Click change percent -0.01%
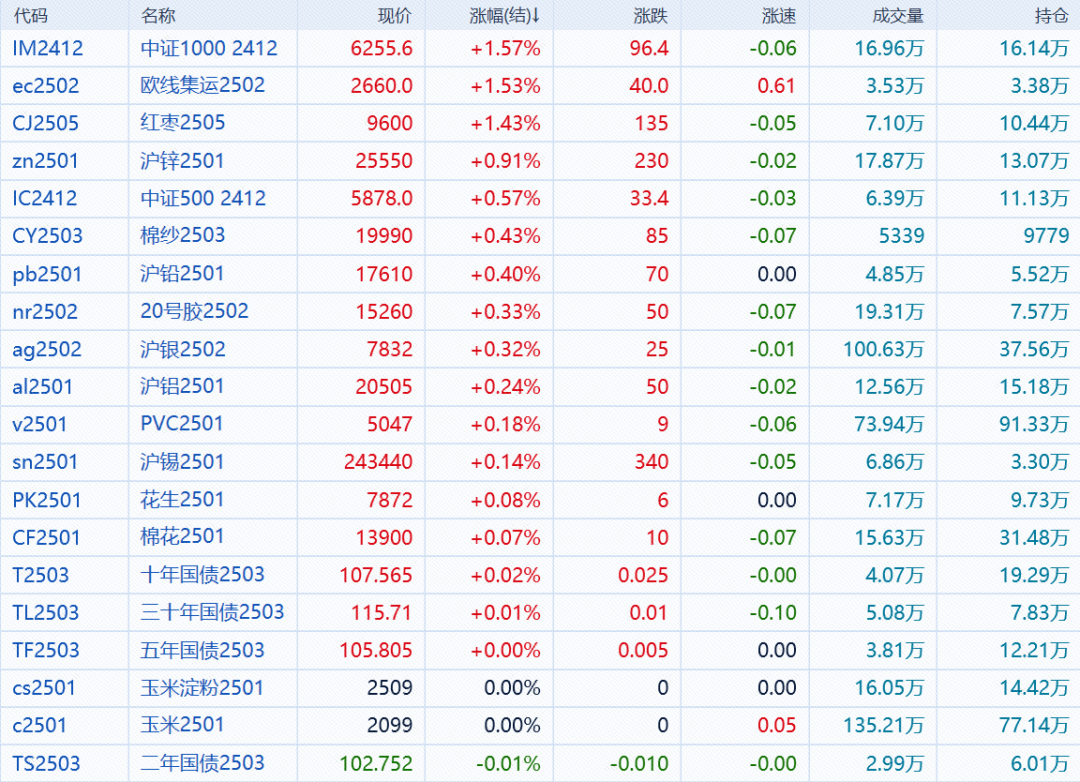 coord(508,763)
